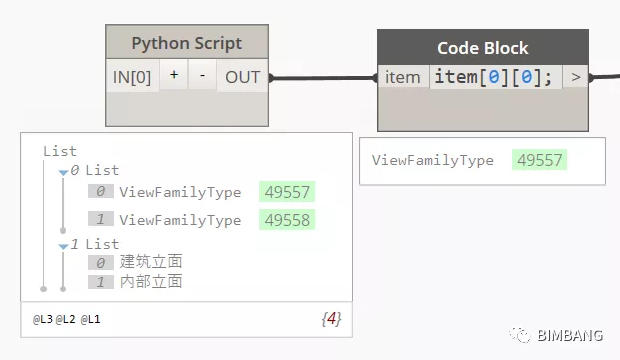Image resolution: width=620 pixels, height=360 pixels.
Task: Click the green 49557 element ID in the list
Action: [287, 192]
